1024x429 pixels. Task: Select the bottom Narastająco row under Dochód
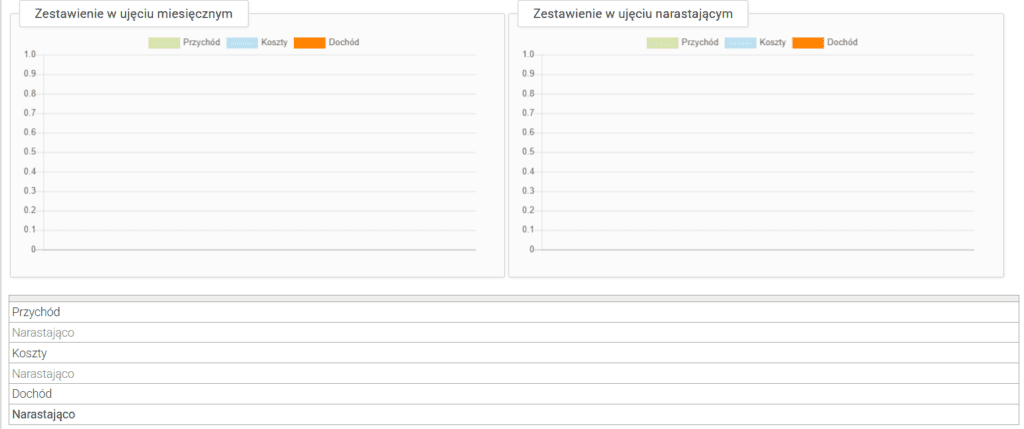coord(43,414)
